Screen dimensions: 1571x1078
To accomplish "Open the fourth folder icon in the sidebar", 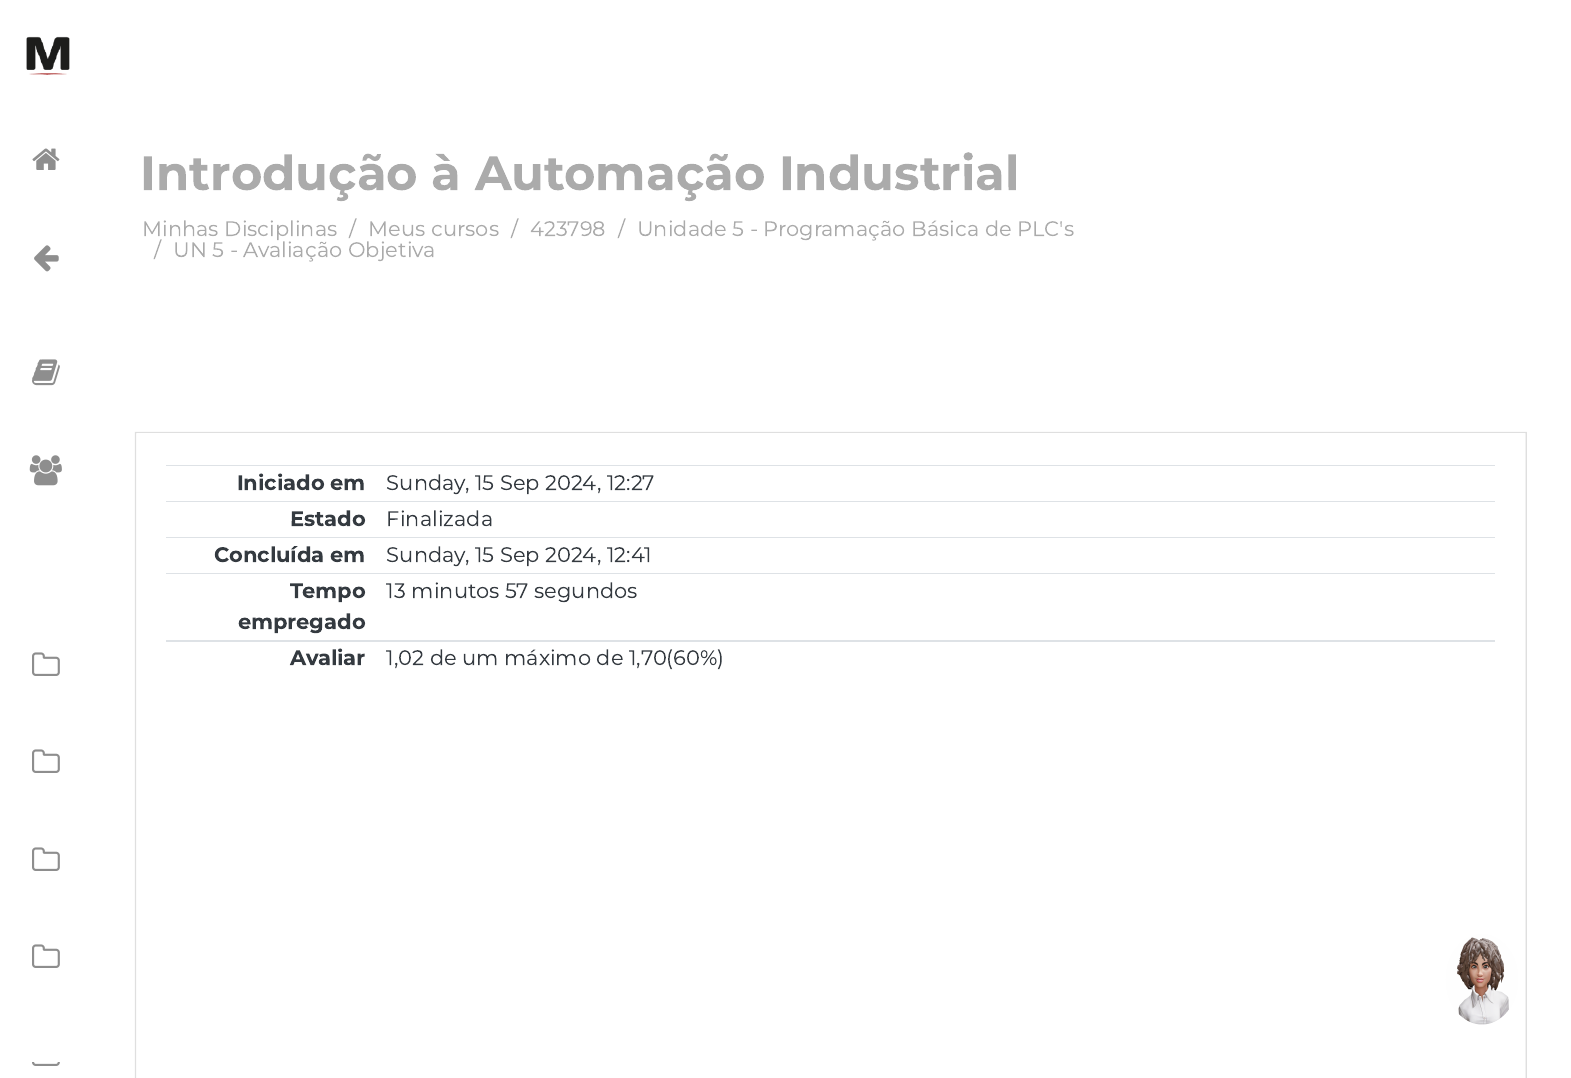I will (x=46, y=957).
